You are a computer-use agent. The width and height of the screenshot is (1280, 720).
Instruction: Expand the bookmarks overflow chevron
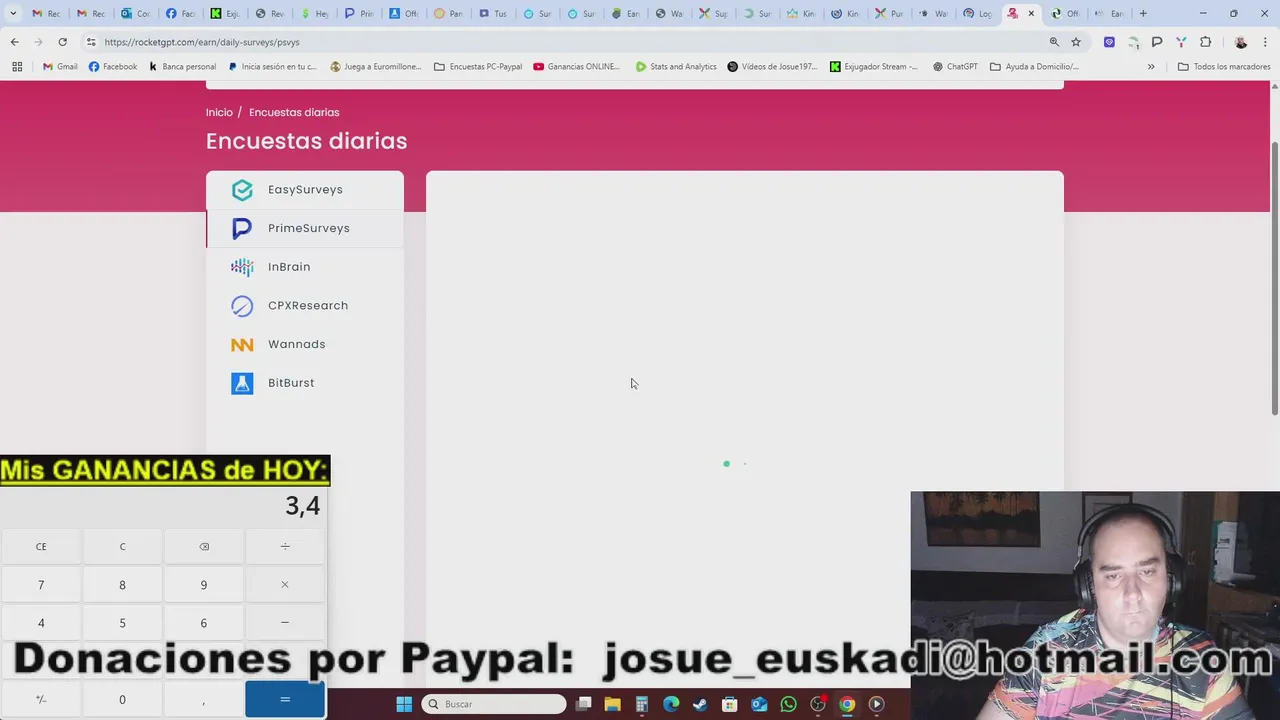[x=1151, y=67]
